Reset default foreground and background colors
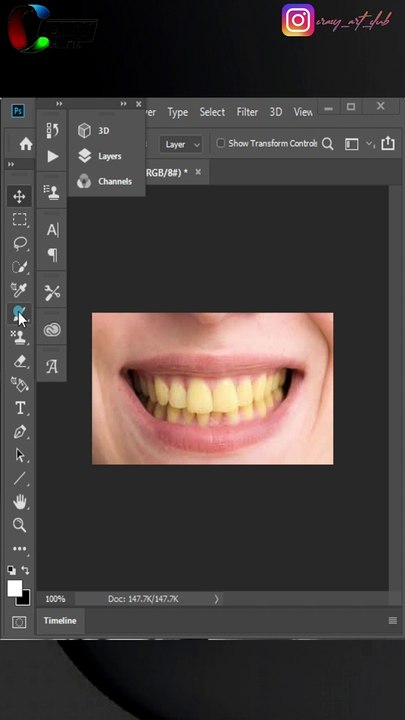 coord(11,570)
